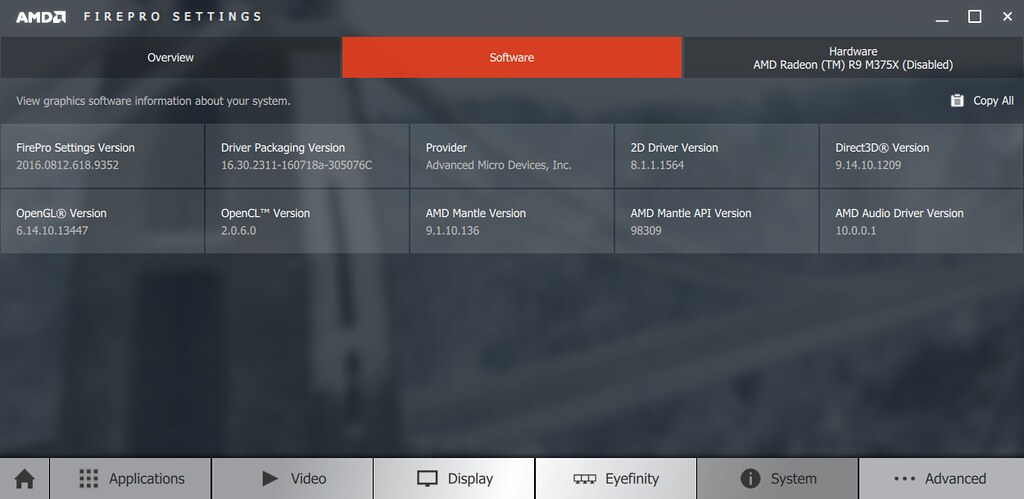This screenshot has width=1024, height=499.
Task: Minimize the FirePro Settings window
Action: tap(942, 18)
